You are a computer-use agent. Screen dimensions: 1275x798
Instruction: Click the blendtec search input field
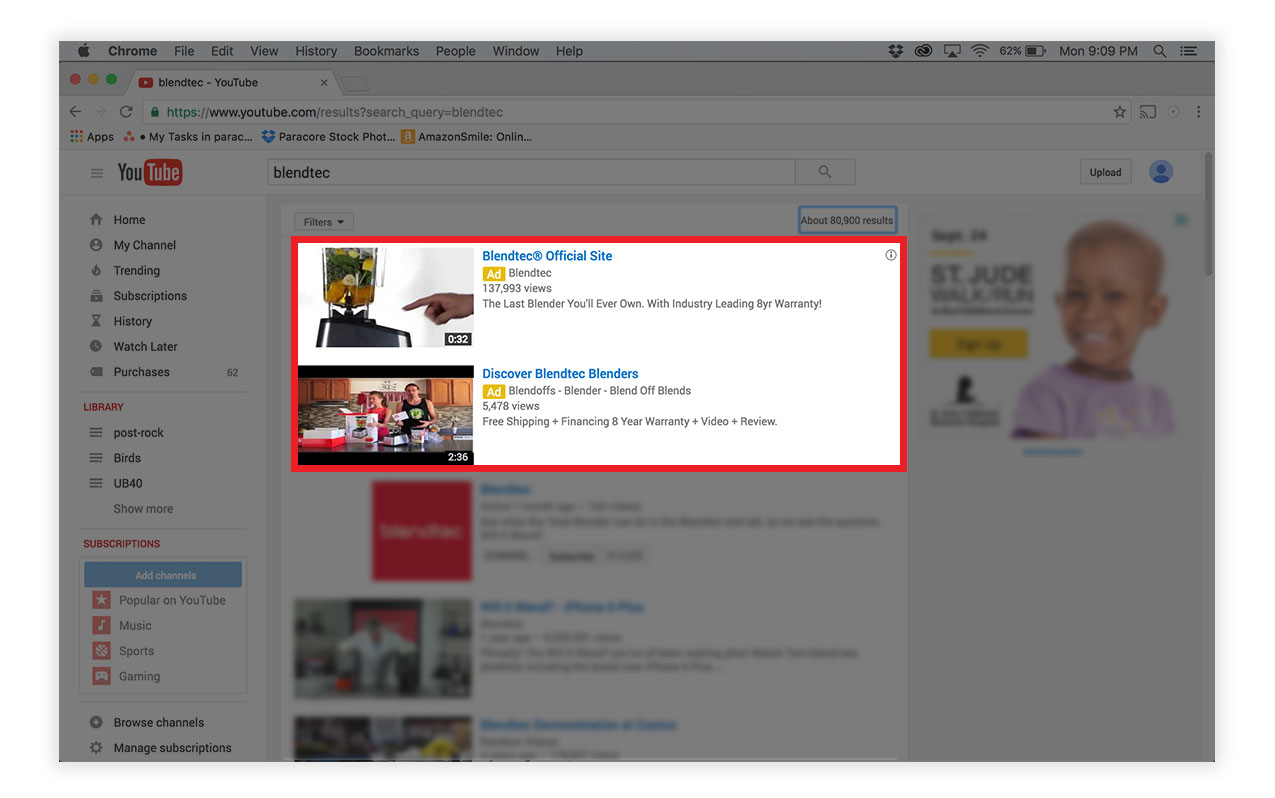pyautogui.click(x=531, y=172)
